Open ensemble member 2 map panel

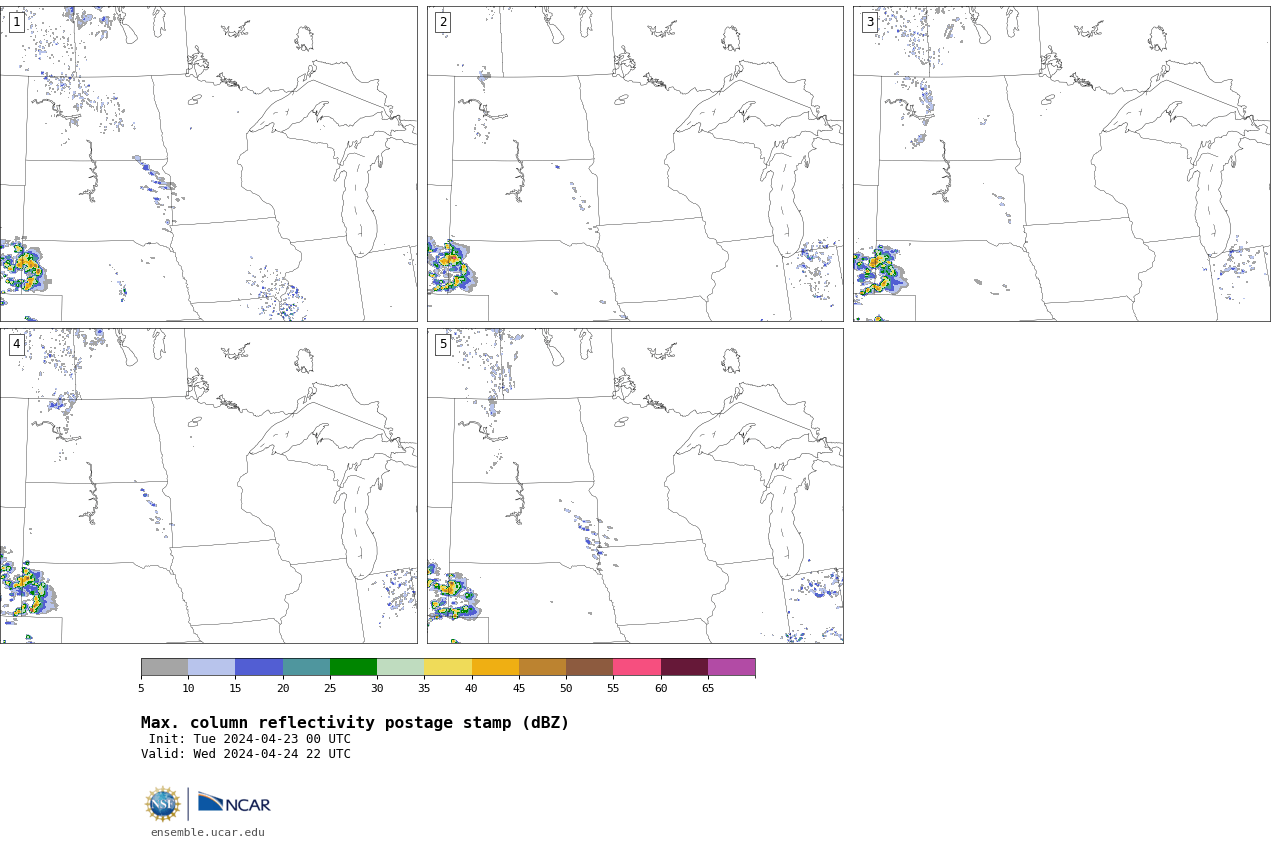635,164
